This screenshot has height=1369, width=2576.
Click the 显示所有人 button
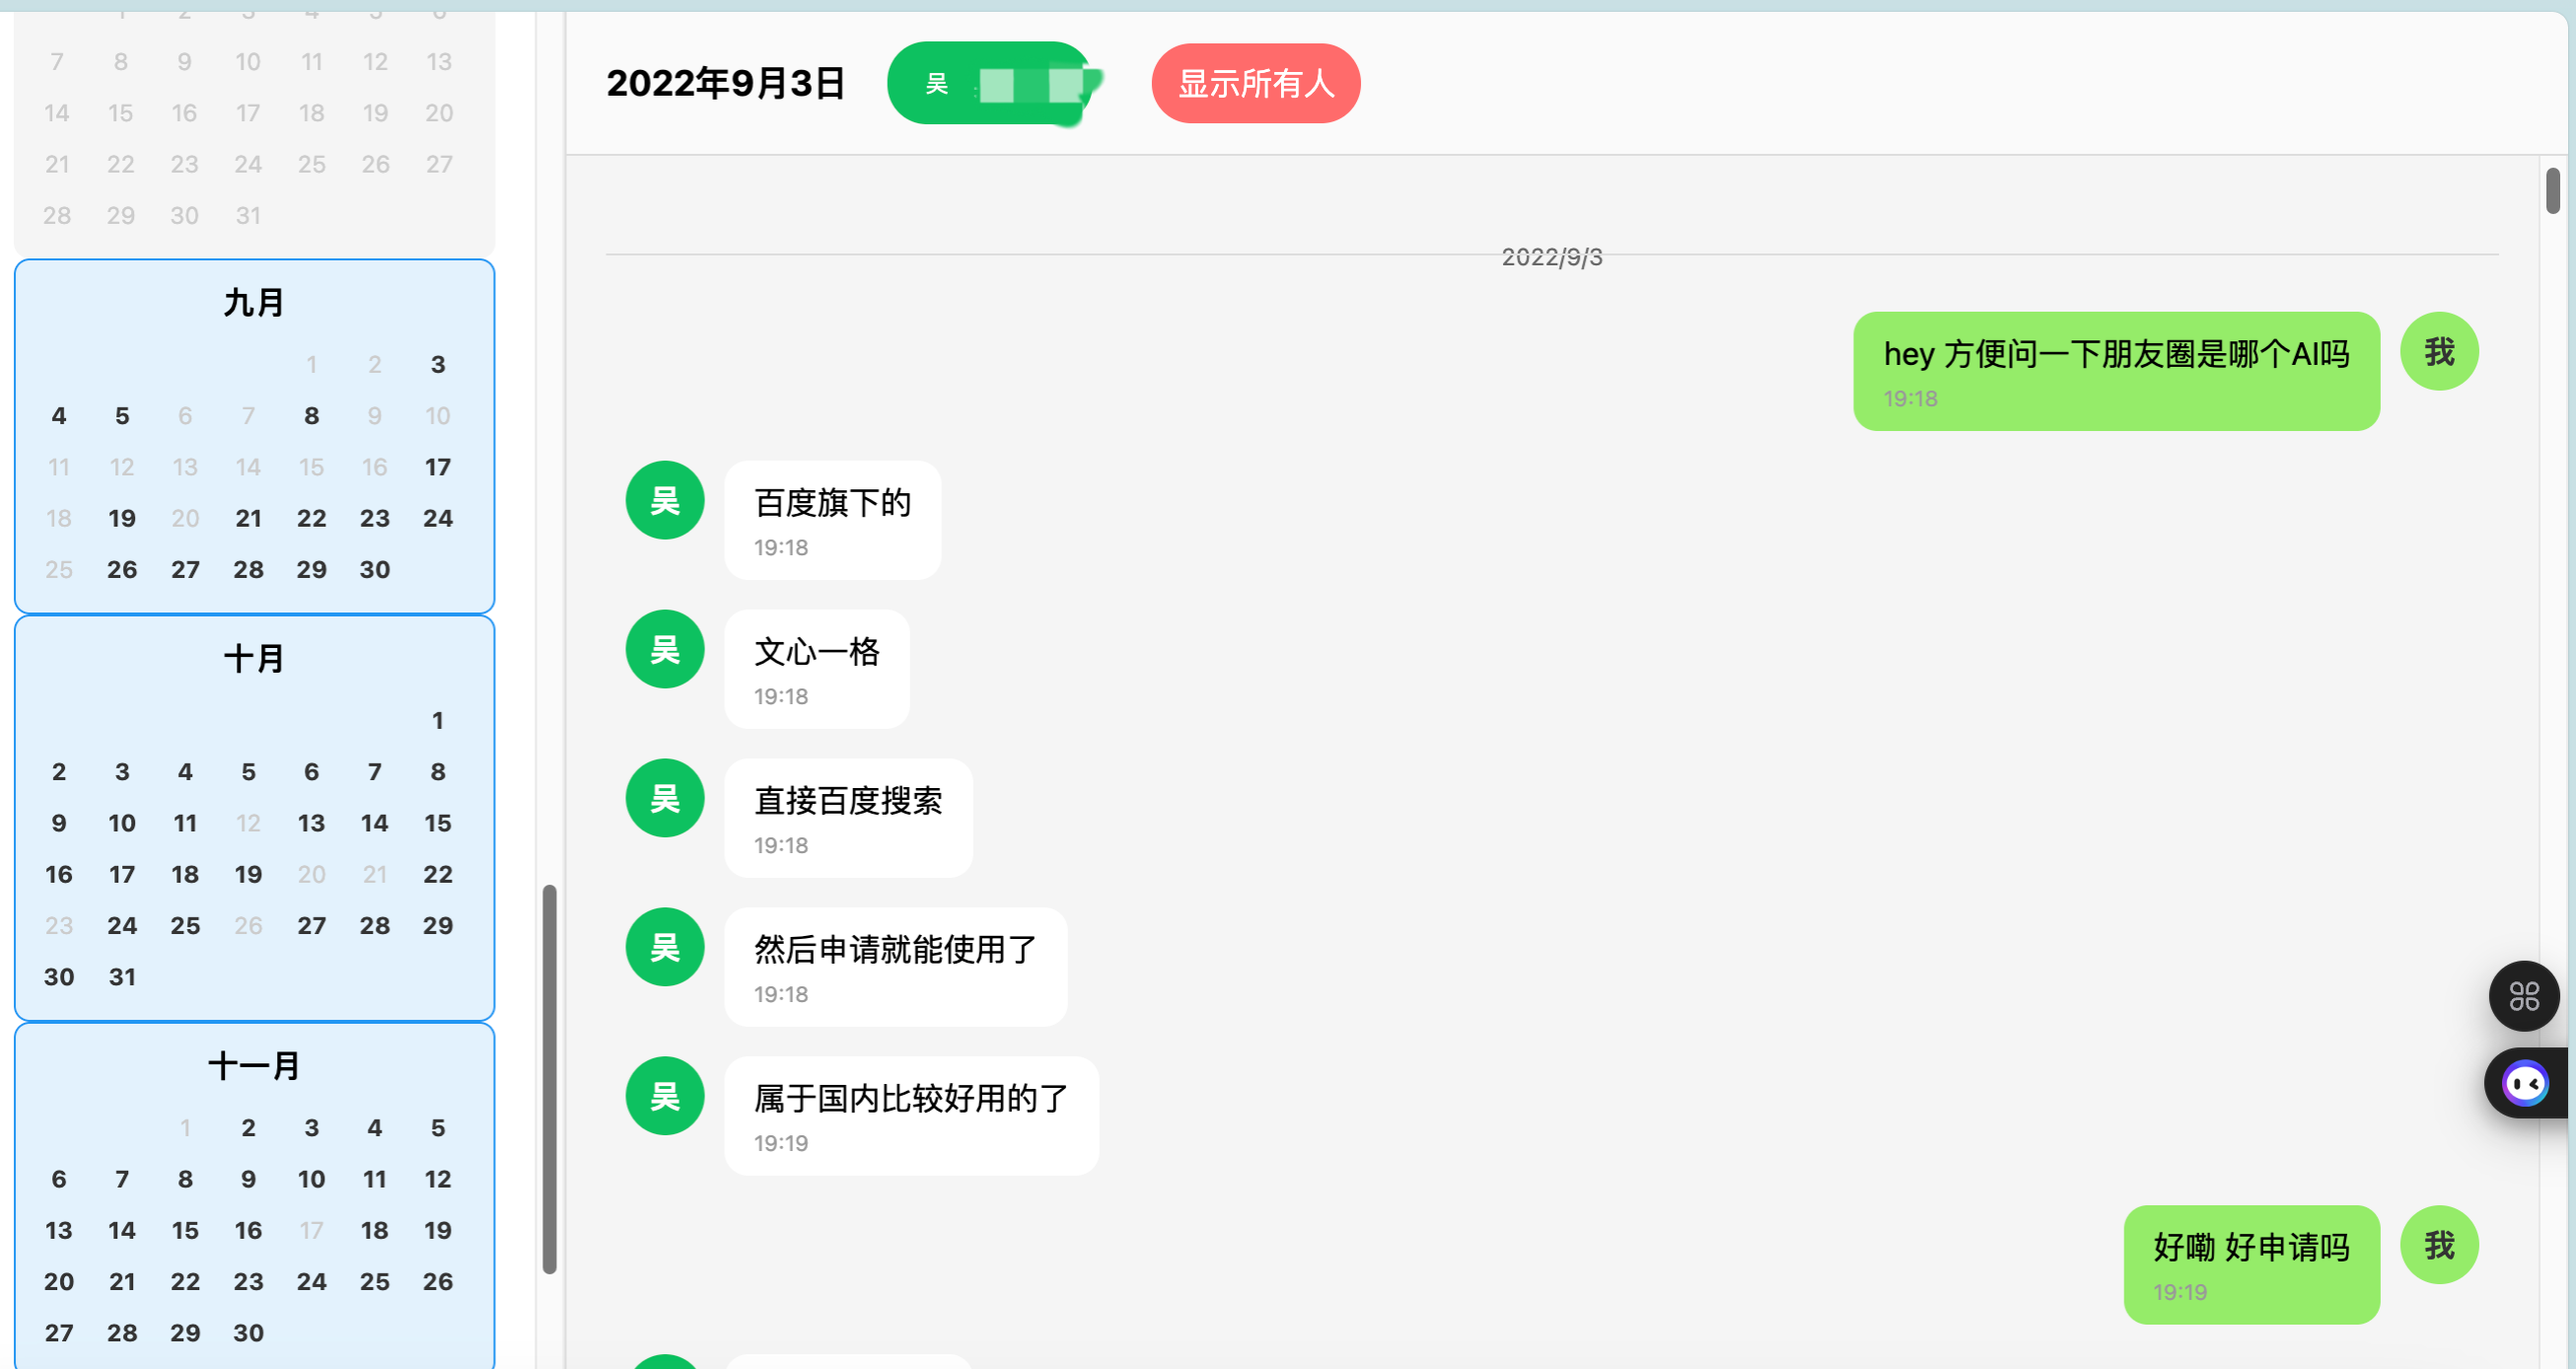pos(1256,83)
